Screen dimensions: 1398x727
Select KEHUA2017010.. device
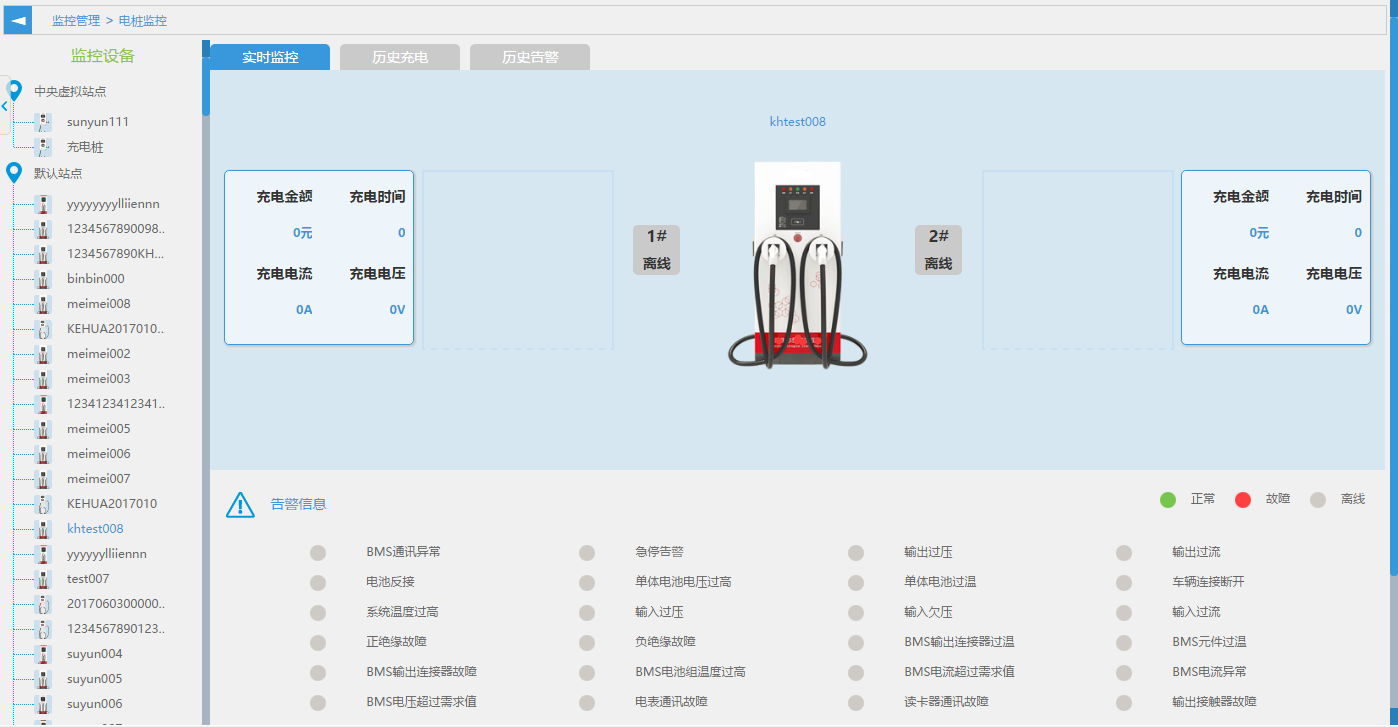click(x=116, y=329)
